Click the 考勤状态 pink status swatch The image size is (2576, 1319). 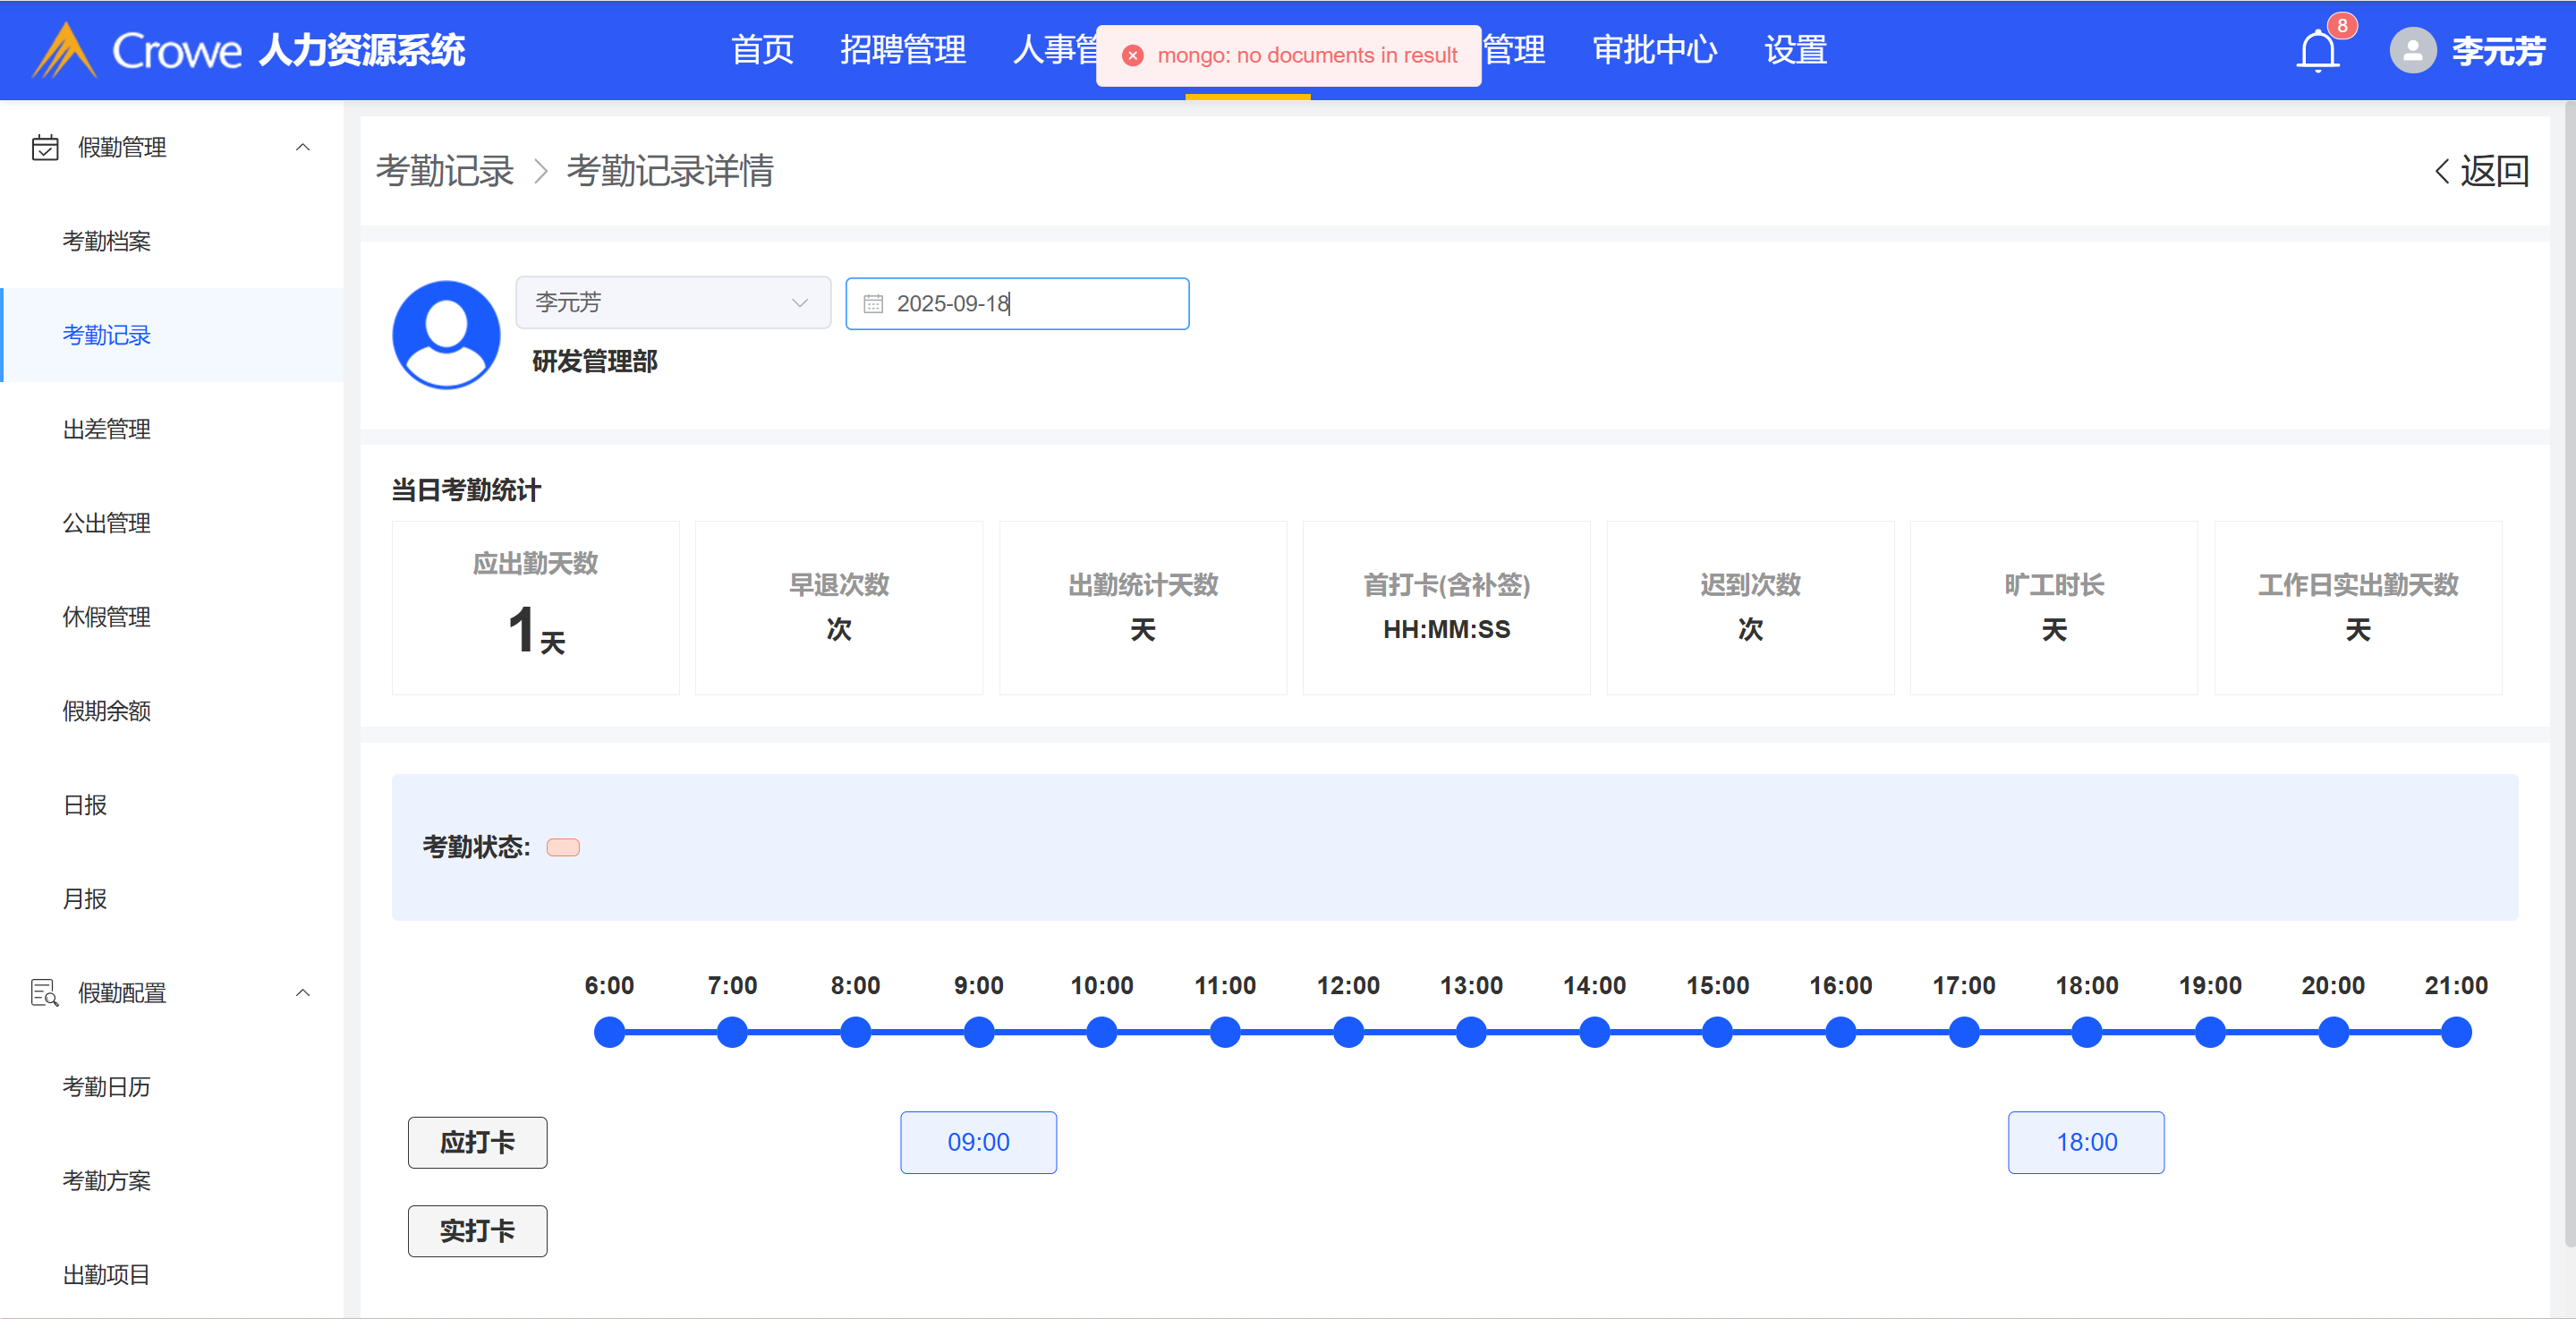(x=563, y=848)
